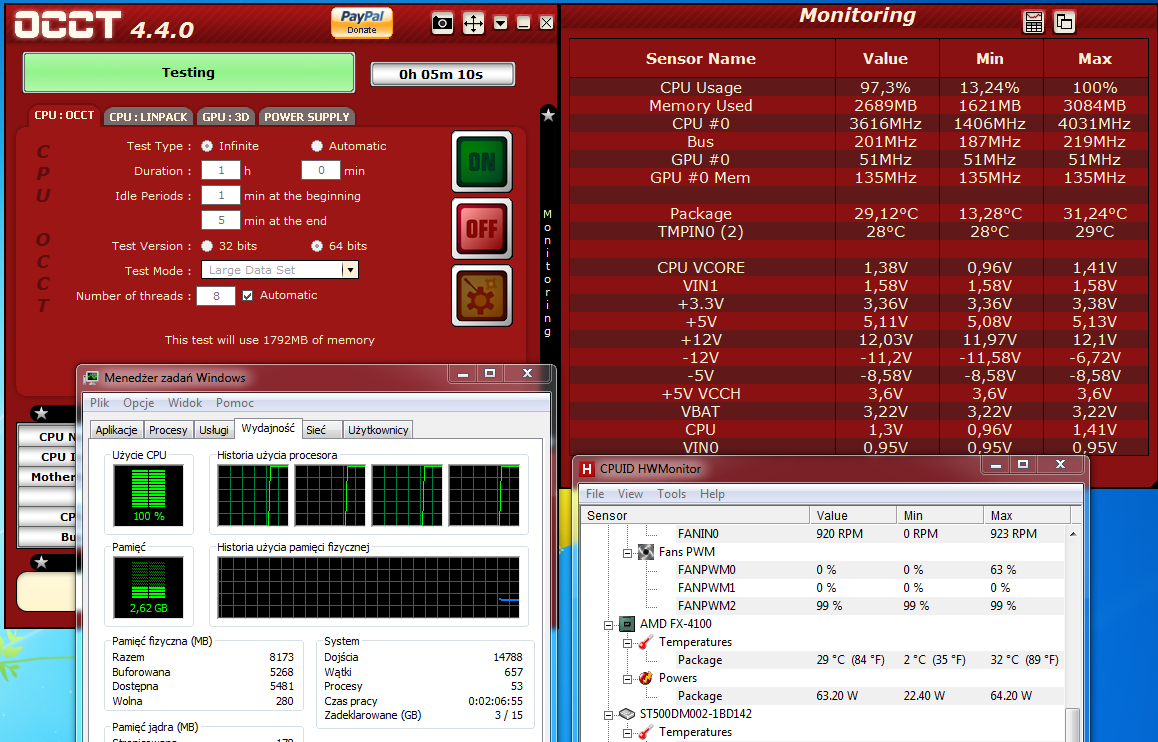Switch to Usługi tab
The image size is (1158, 742).
click(213, 430)
